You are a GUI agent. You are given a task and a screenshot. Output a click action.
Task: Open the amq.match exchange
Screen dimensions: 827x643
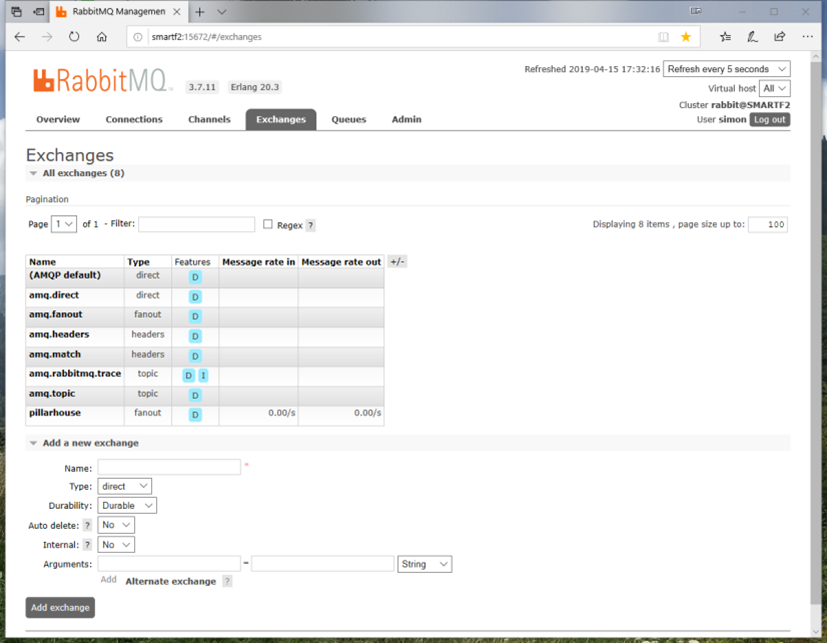click(55, 354)
